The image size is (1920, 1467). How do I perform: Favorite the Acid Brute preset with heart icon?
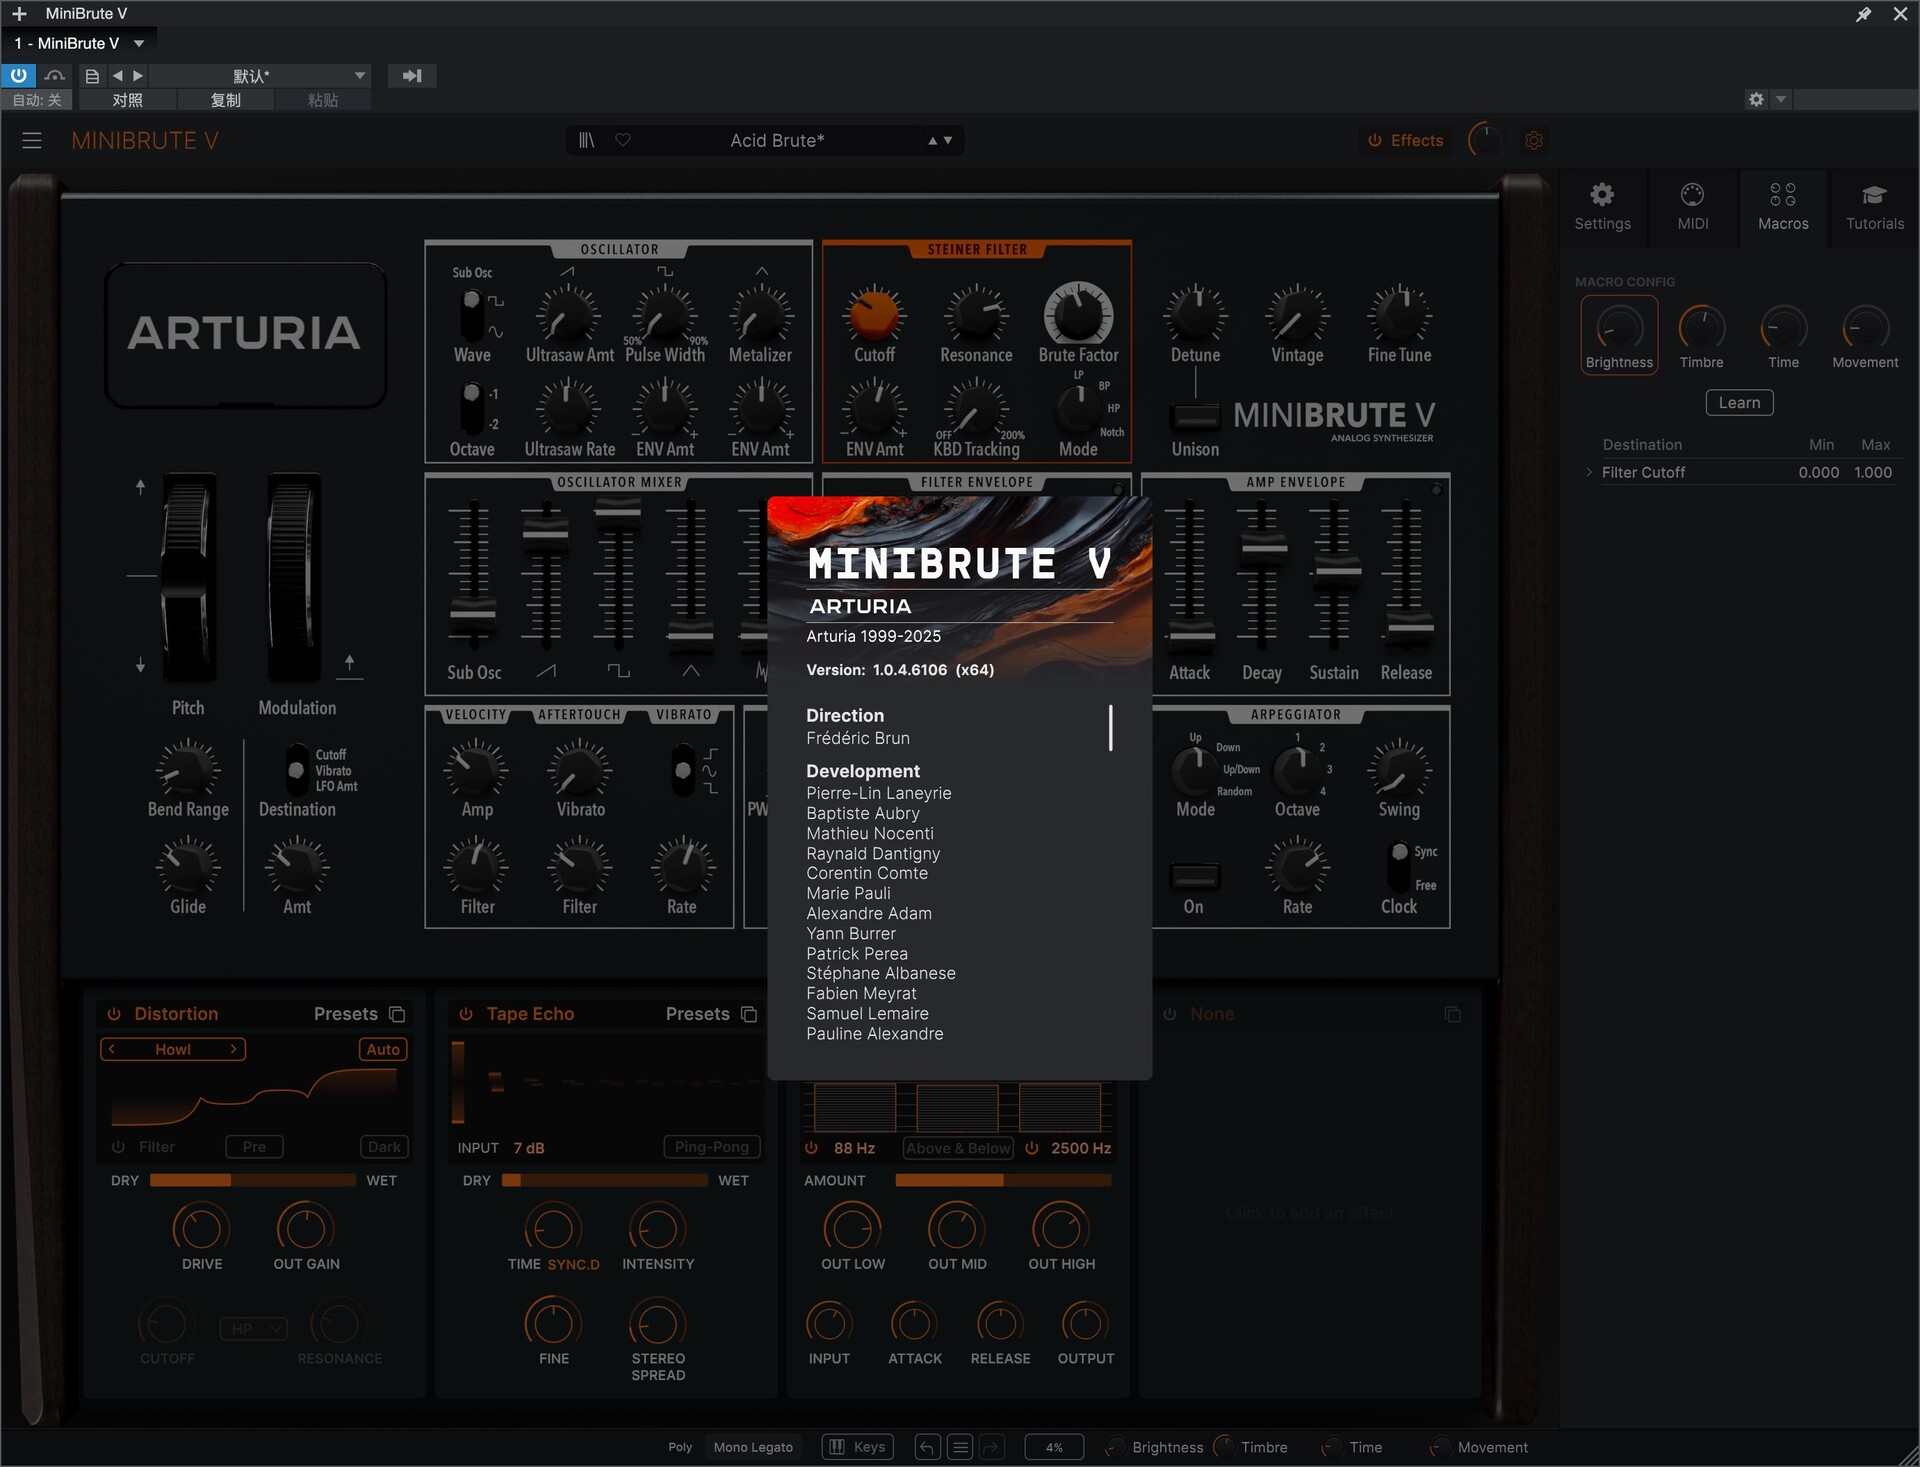pyautogui.click(x=623, y=140)
